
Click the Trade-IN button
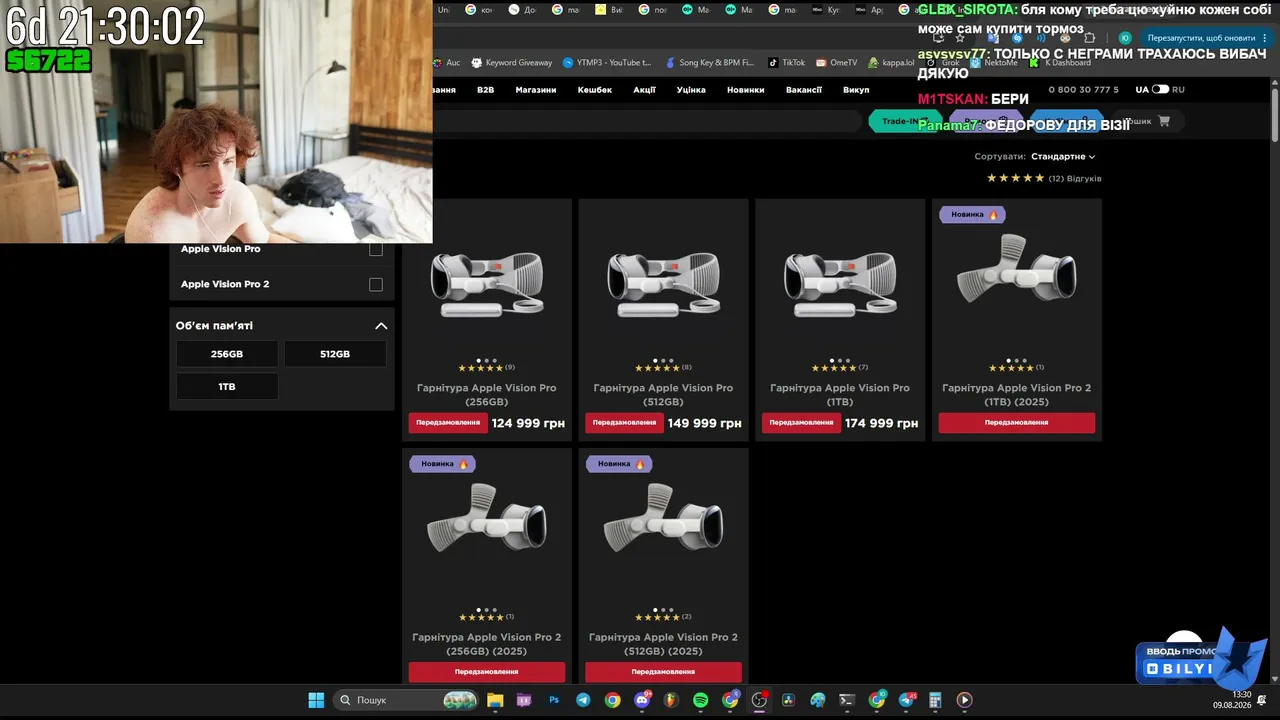905,121
